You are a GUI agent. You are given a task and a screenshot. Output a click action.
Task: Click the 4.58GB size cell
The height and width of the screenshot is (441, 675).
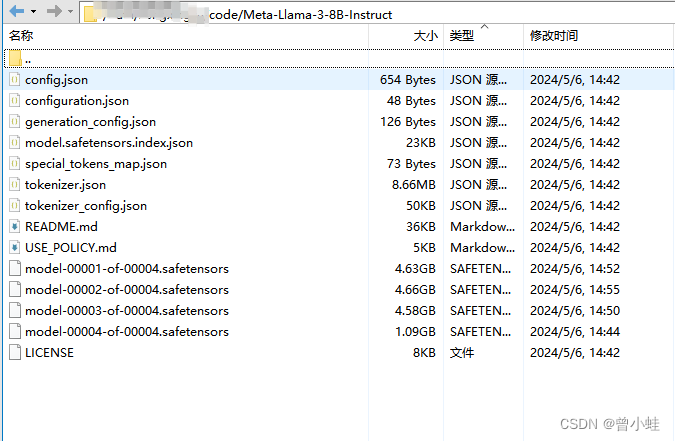[415, 311]
